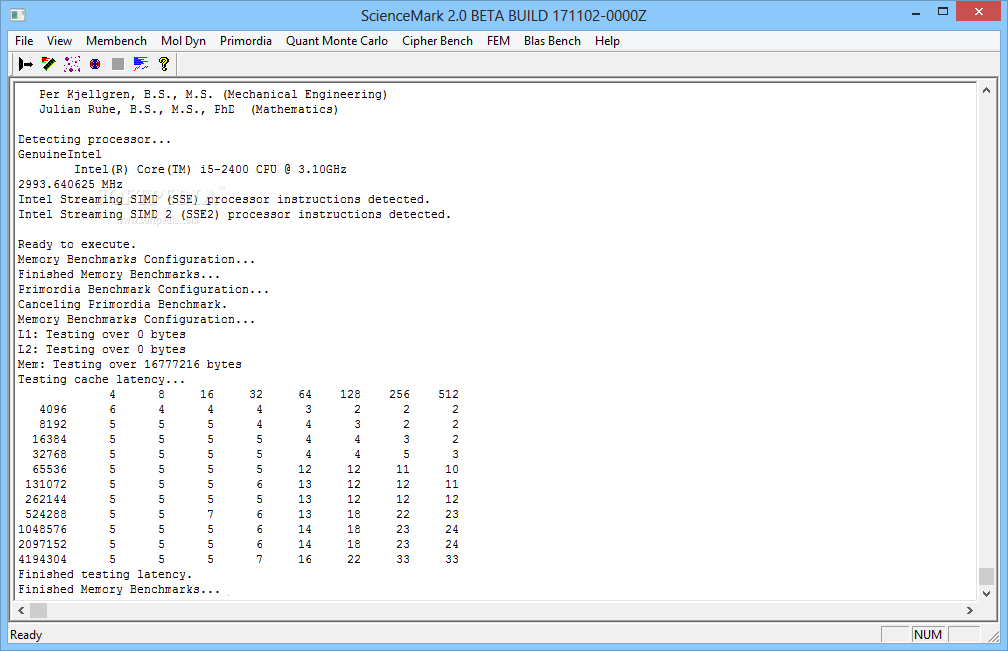Click the NUM indicator in status bar
Screen dimensions: 1008x651
928,634
